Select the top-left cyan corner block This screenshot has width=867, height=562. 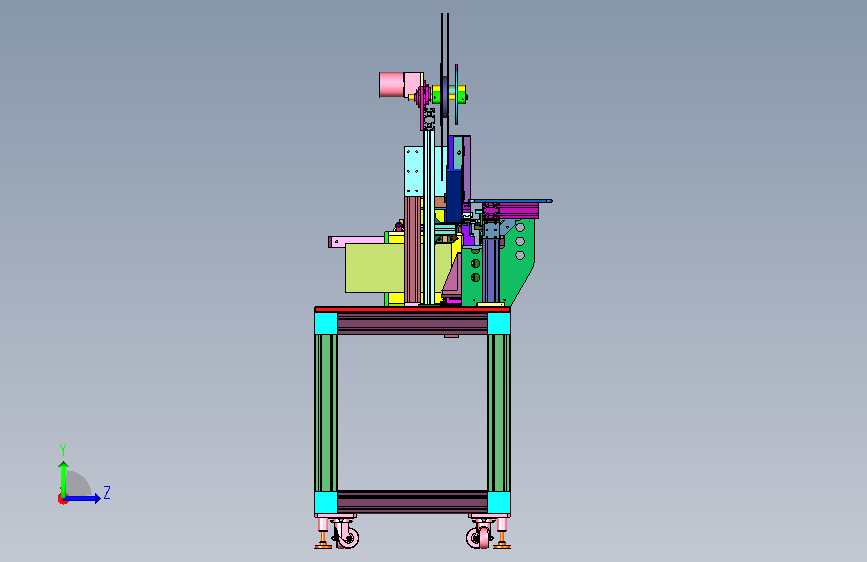click(326, 323)
